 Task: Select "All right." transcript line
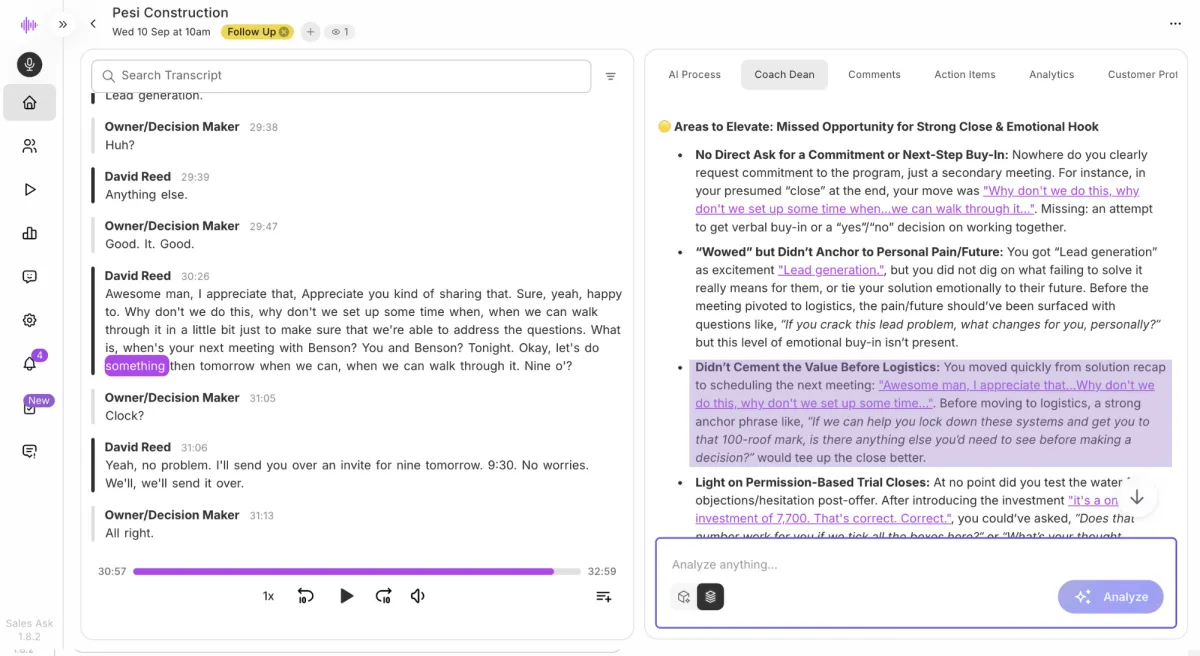coord(129,533)
